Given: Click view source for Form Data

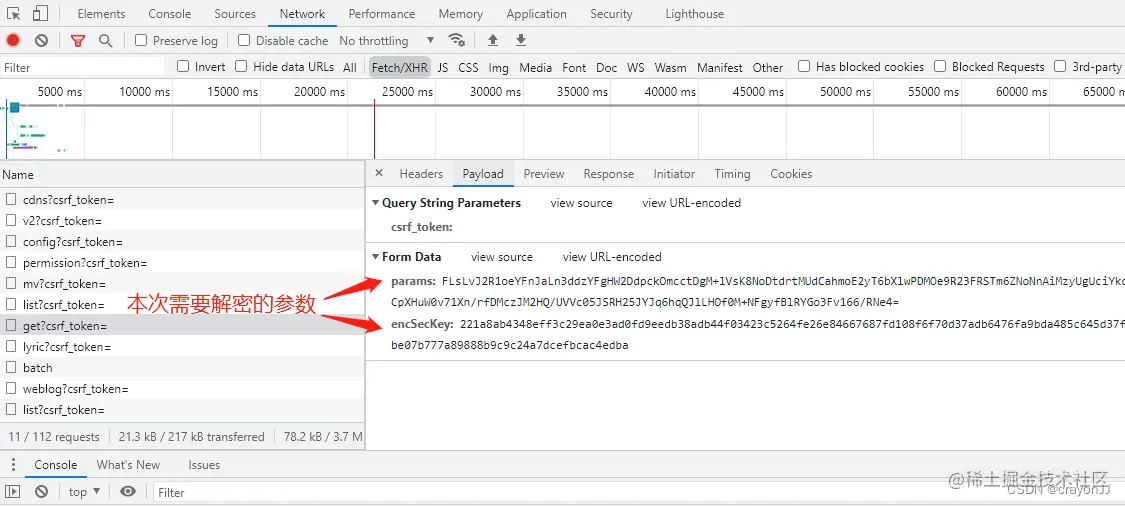Looking at the screenshot, I should click(x=502, y=257).
